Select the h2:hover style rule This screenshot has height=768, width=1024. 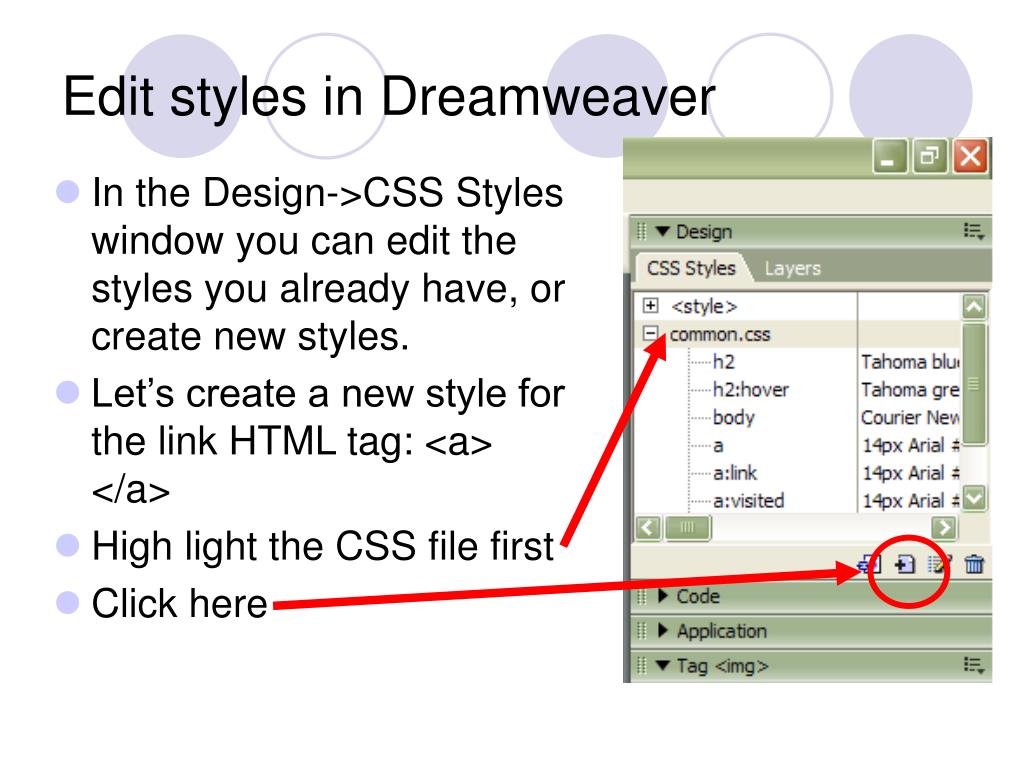pos(750,389)
